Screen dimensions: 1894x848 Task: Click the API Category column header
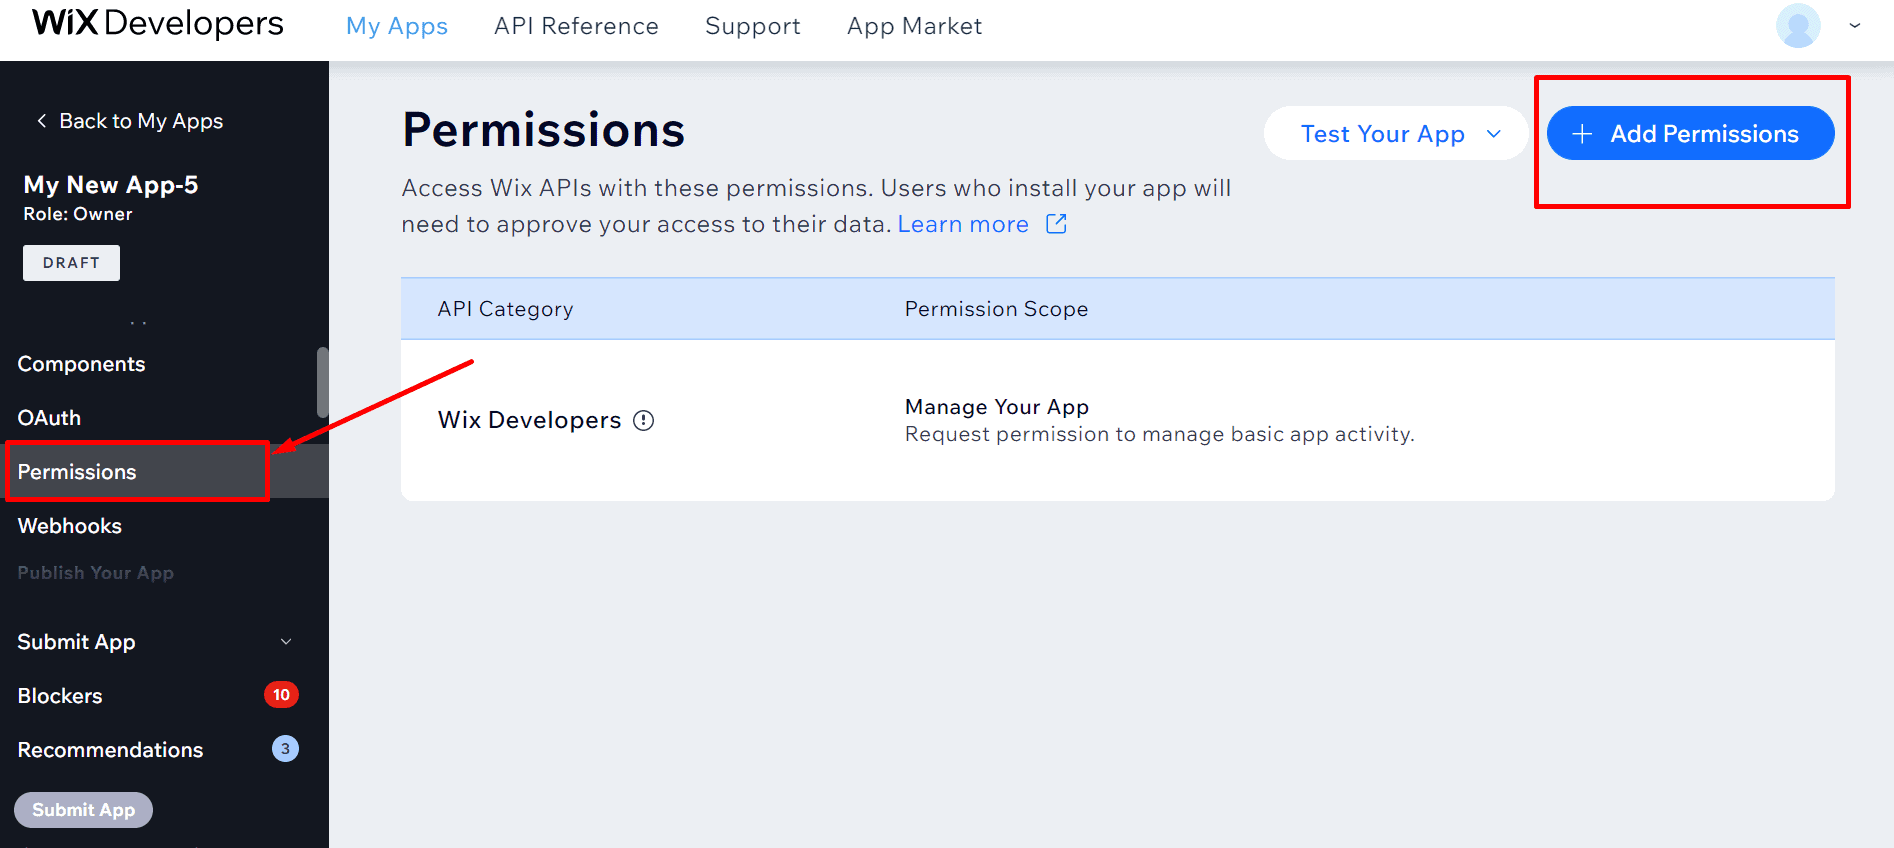[x=505, y=309]
